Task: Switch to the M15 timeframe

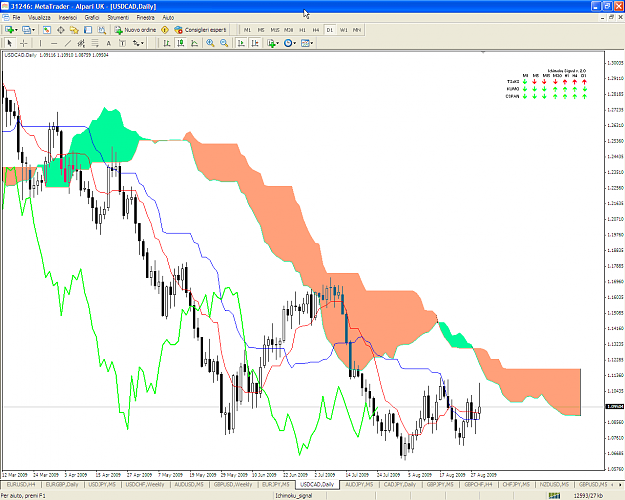Action: coord(275,30)
